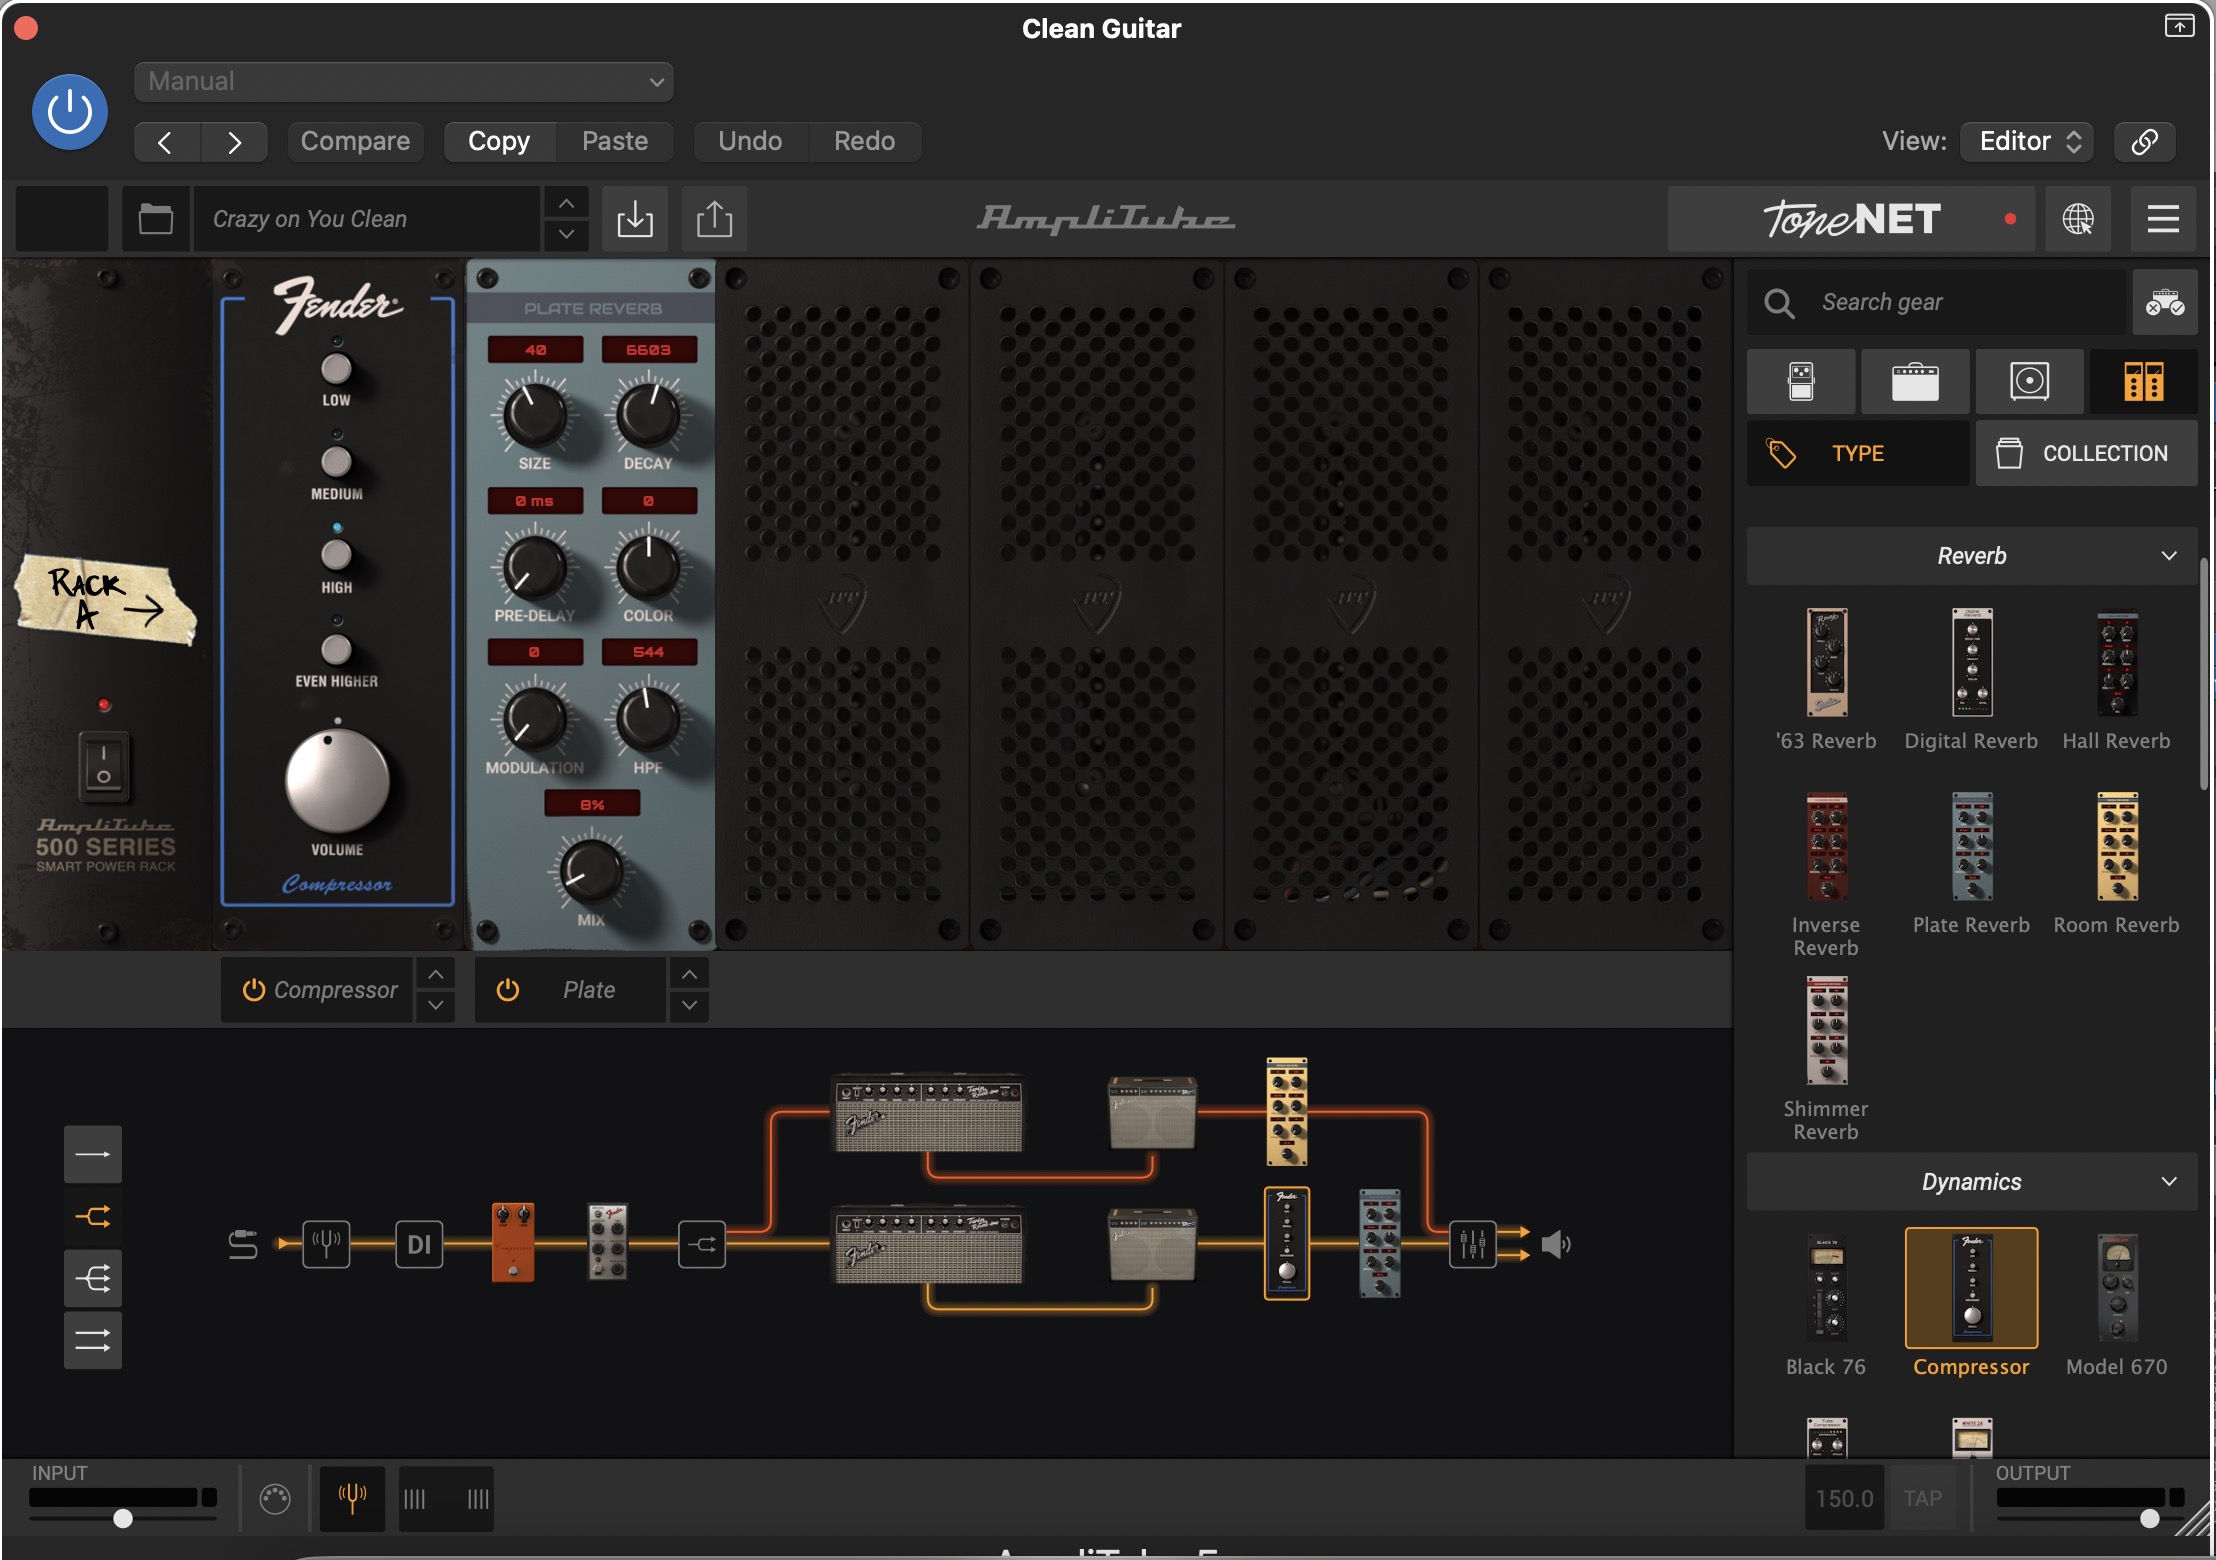Select the orange stomp pedal in chain
Image resolution: width=2216 pixels, height=1560 pixels.
click(513, 1243)
